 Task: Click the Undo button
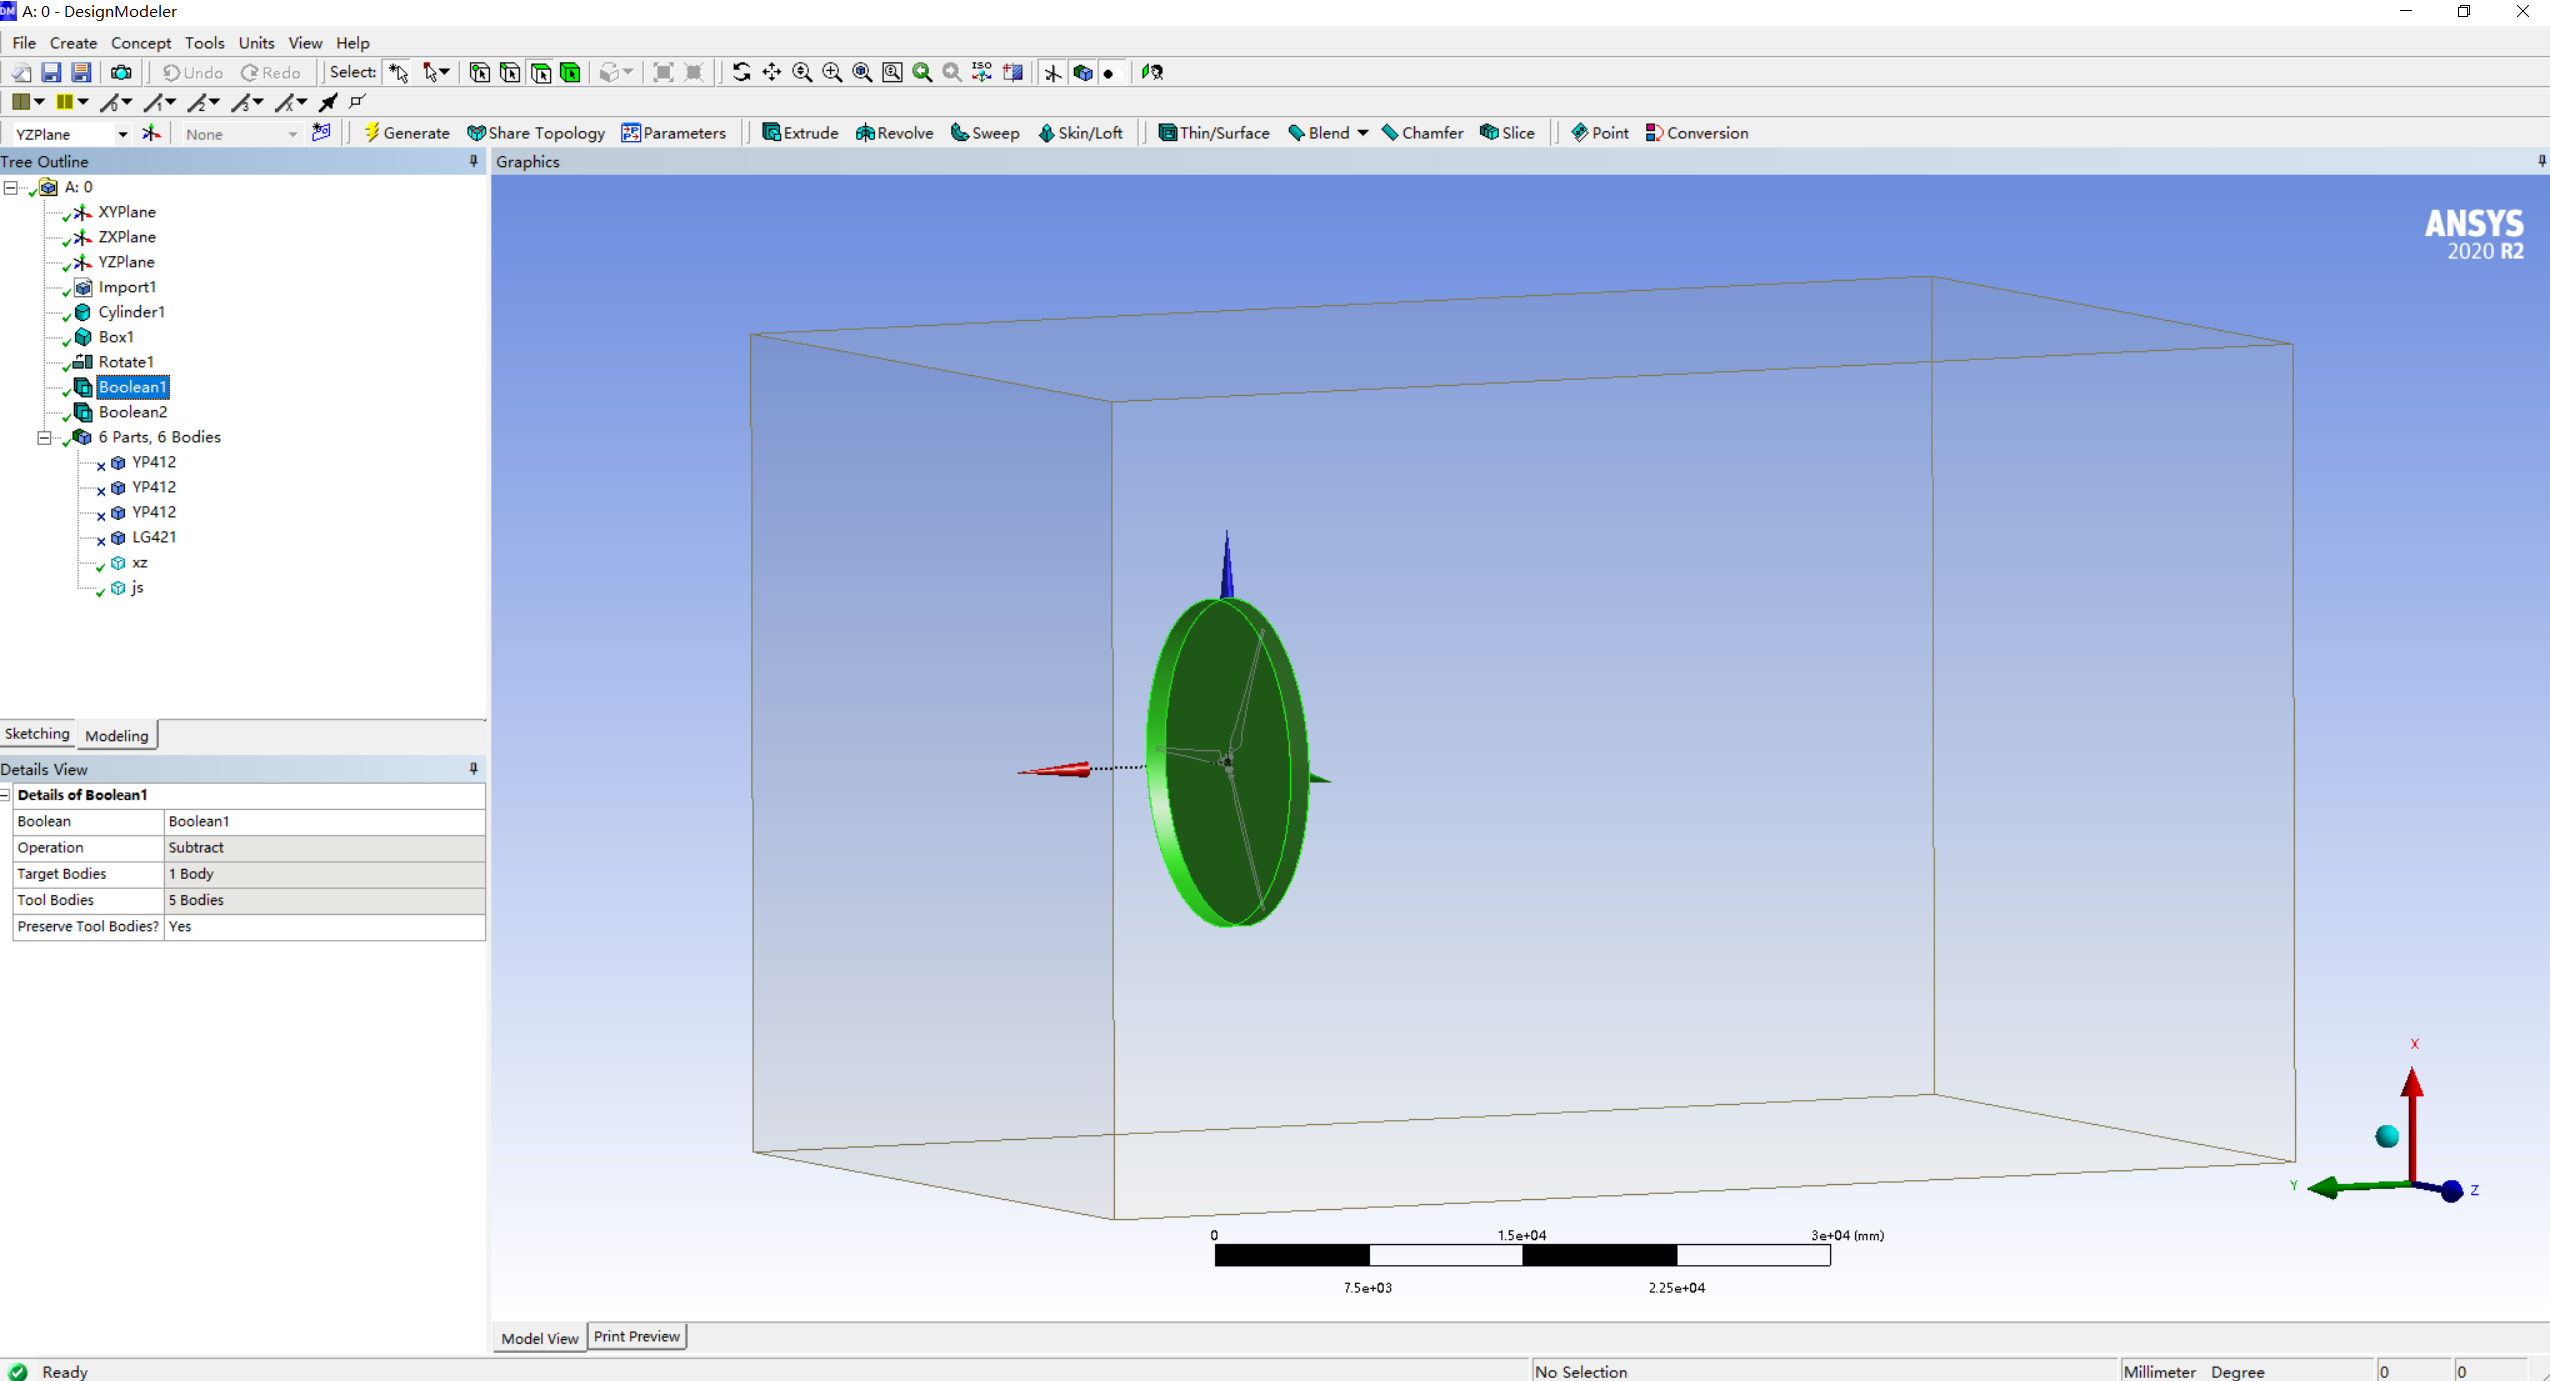pyautogui.click(x=193, y=72)
